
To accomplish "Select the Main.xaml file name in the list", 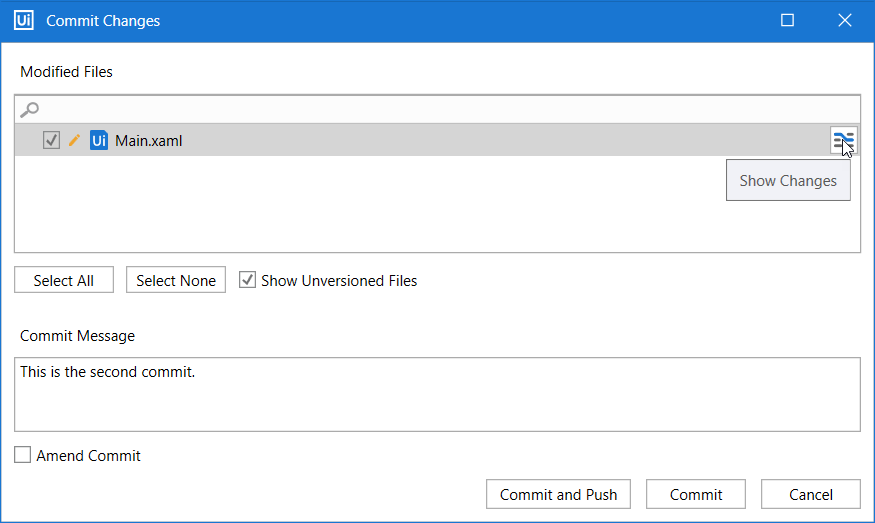I will [x=149, y=141].
